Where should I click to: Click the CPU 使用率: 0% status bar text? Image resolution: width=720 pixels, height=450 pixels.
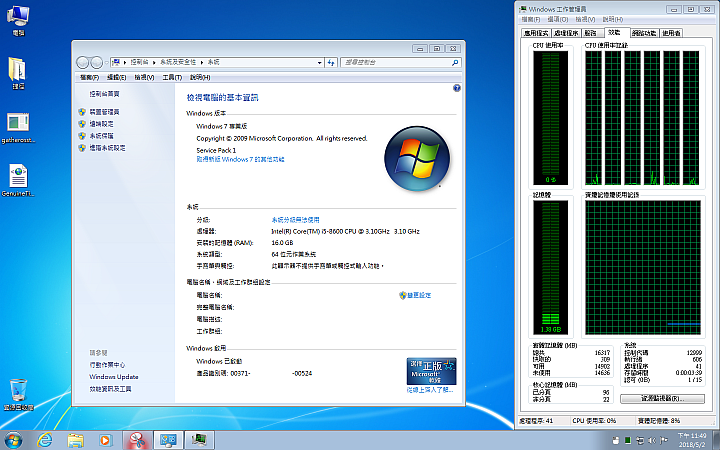594,421
